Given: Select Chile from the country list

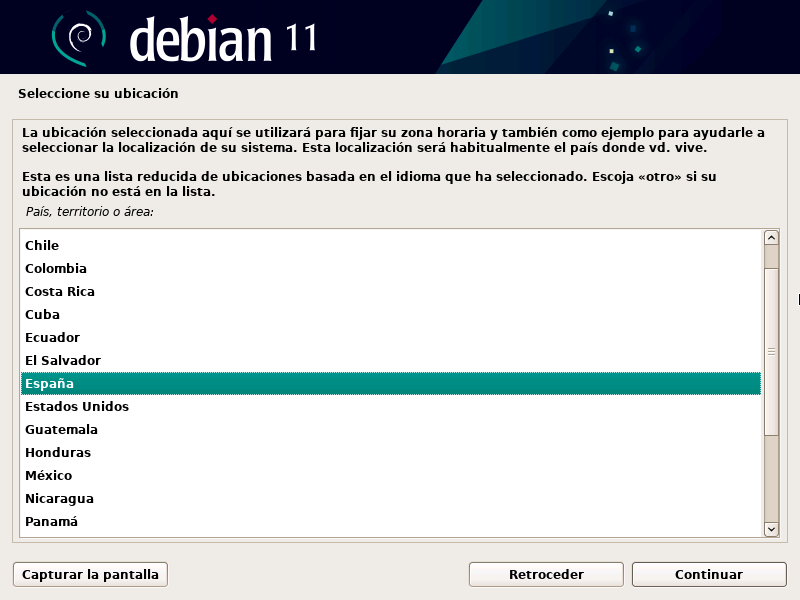Looking at the screenshot, I should pyautogui.click(x=42, y=246).
